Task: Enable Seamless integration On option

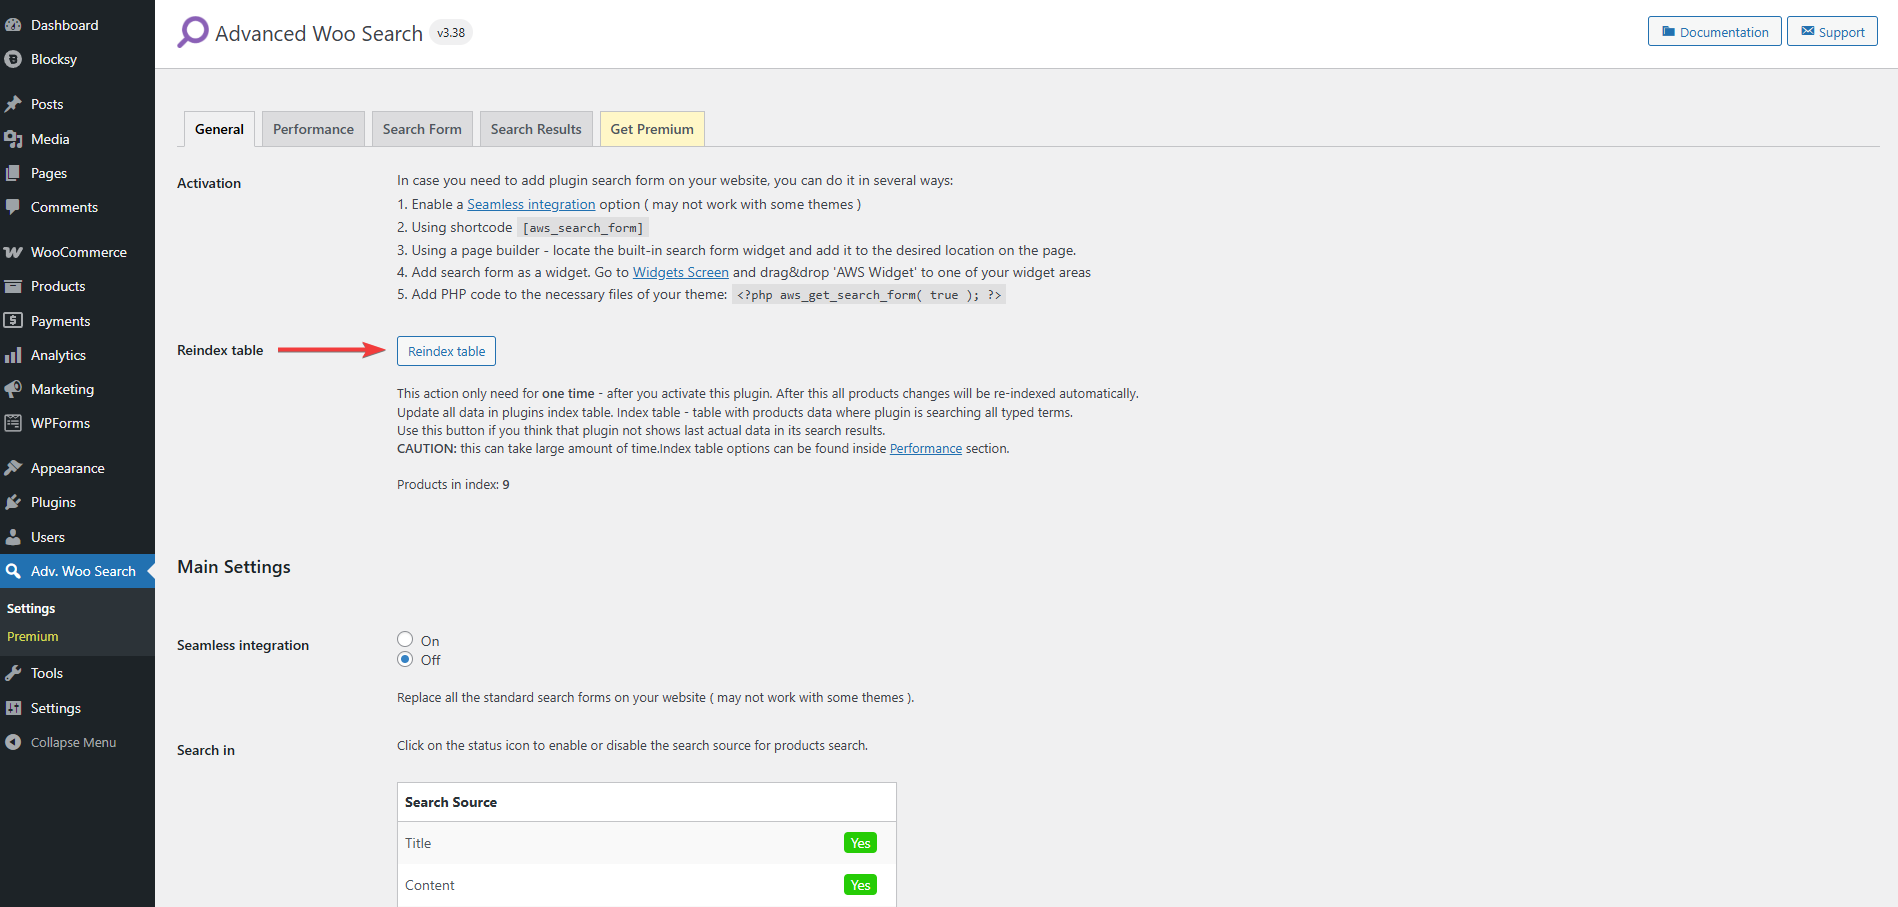Action: pyautogui.click(x=405, y=639)
